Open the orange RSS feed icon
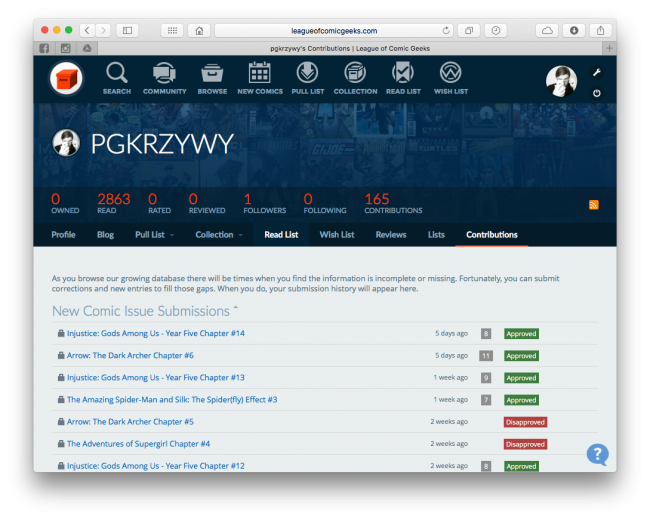Viewport: 650px width, 520px height. click(x=594, y=205)
